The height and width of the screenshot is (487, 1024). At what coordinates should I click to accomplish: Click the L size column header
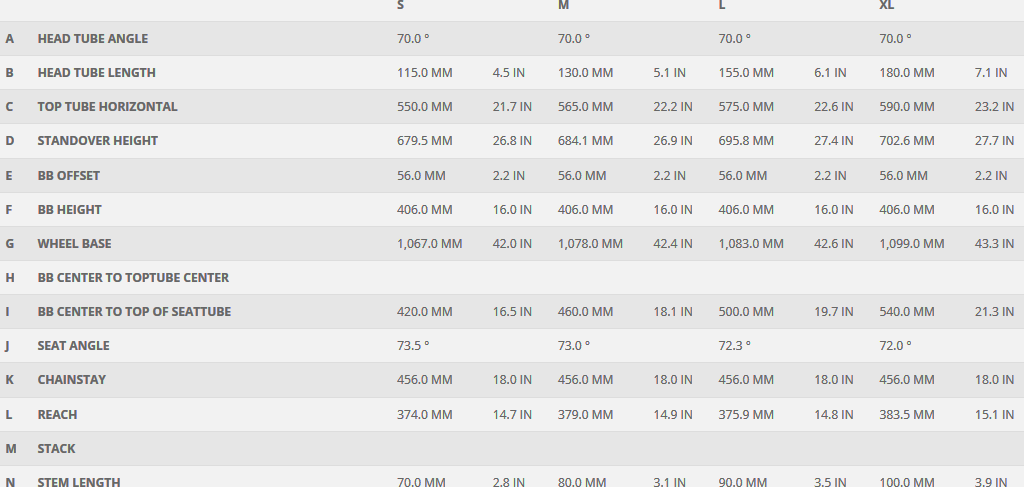pos(722,6)
